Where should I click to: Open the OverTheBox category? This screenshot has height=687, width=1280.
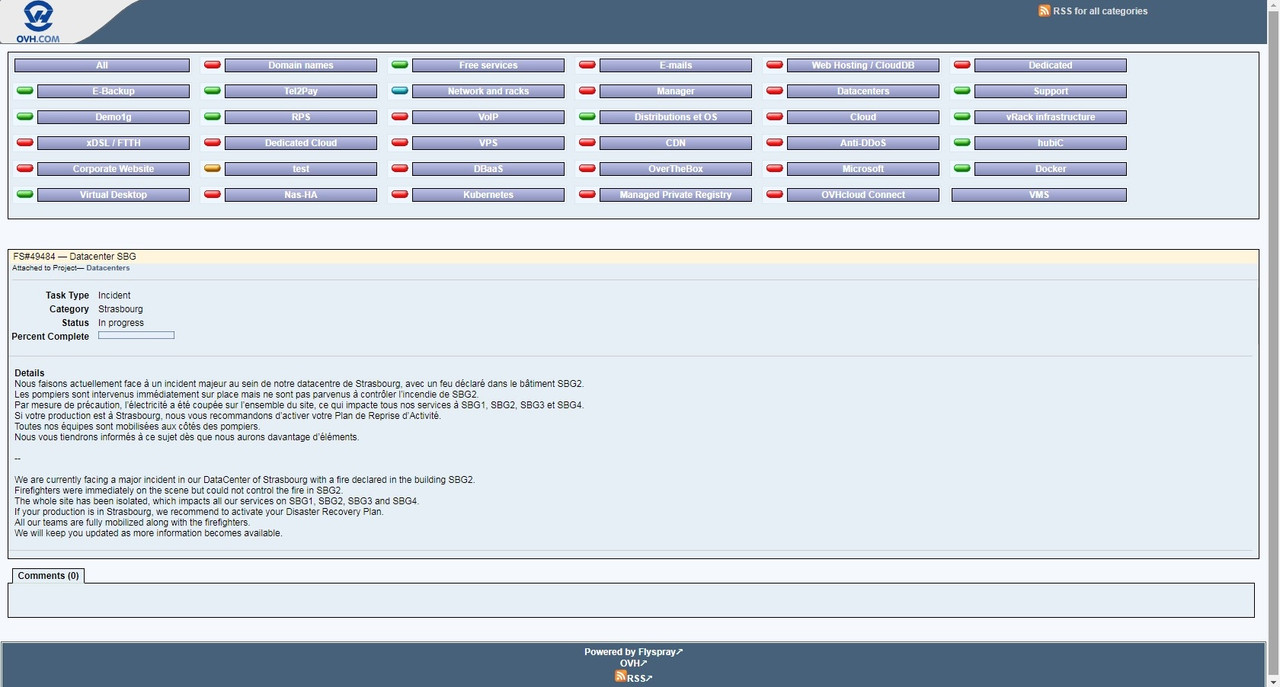coord(676,169)
